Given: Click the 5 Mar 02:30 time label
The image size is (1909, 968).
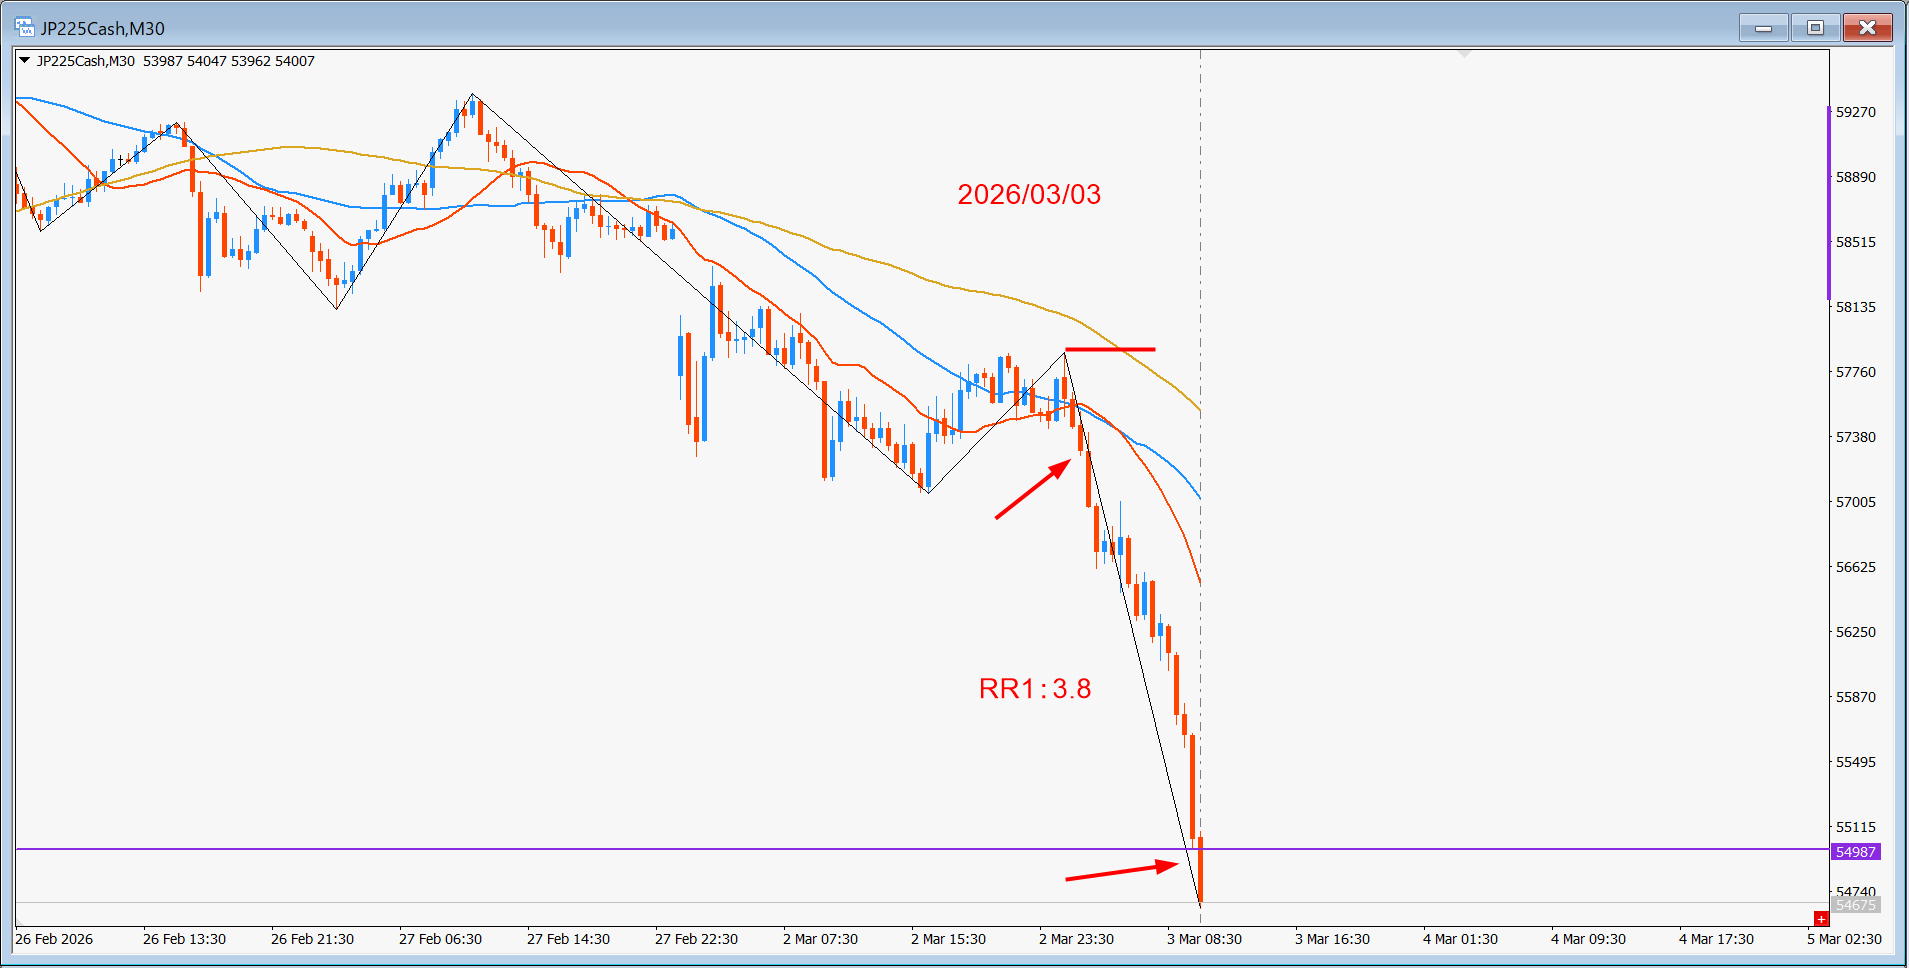Looking at the screenshot, I should click(1844, 939).
